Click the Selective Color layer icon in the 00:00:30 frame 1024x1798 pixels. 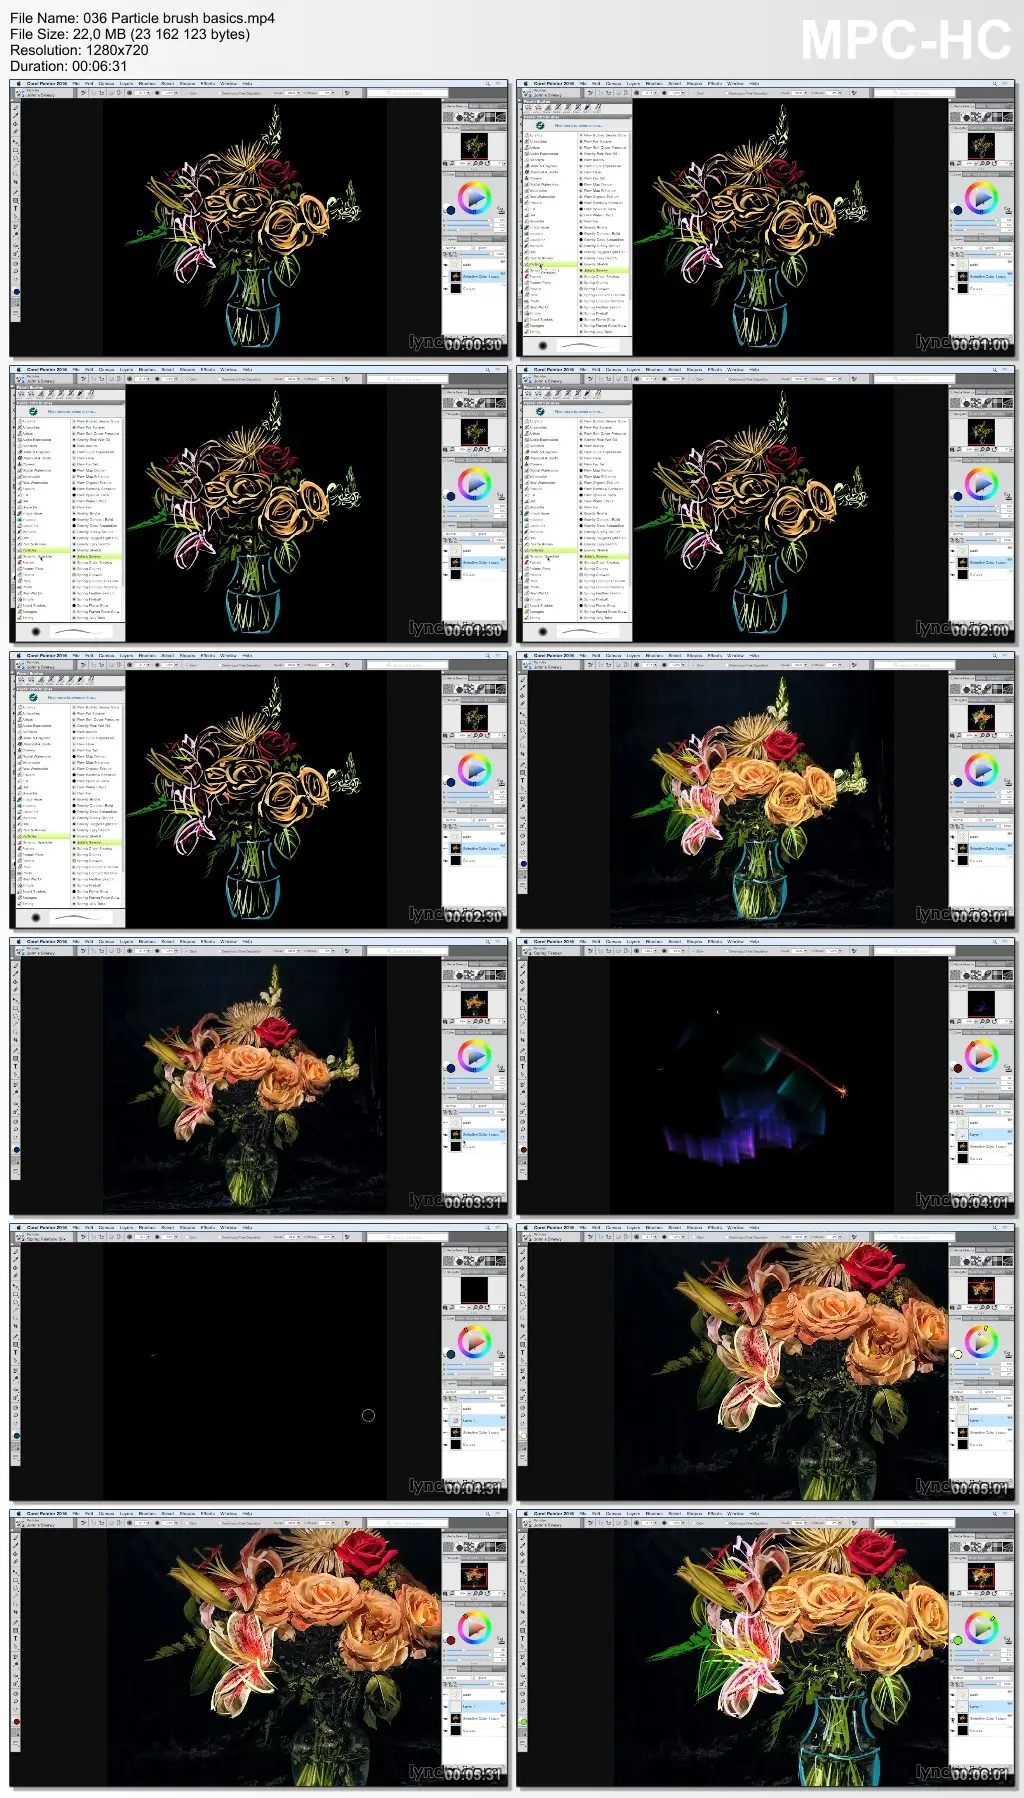[x=455, y=277]
